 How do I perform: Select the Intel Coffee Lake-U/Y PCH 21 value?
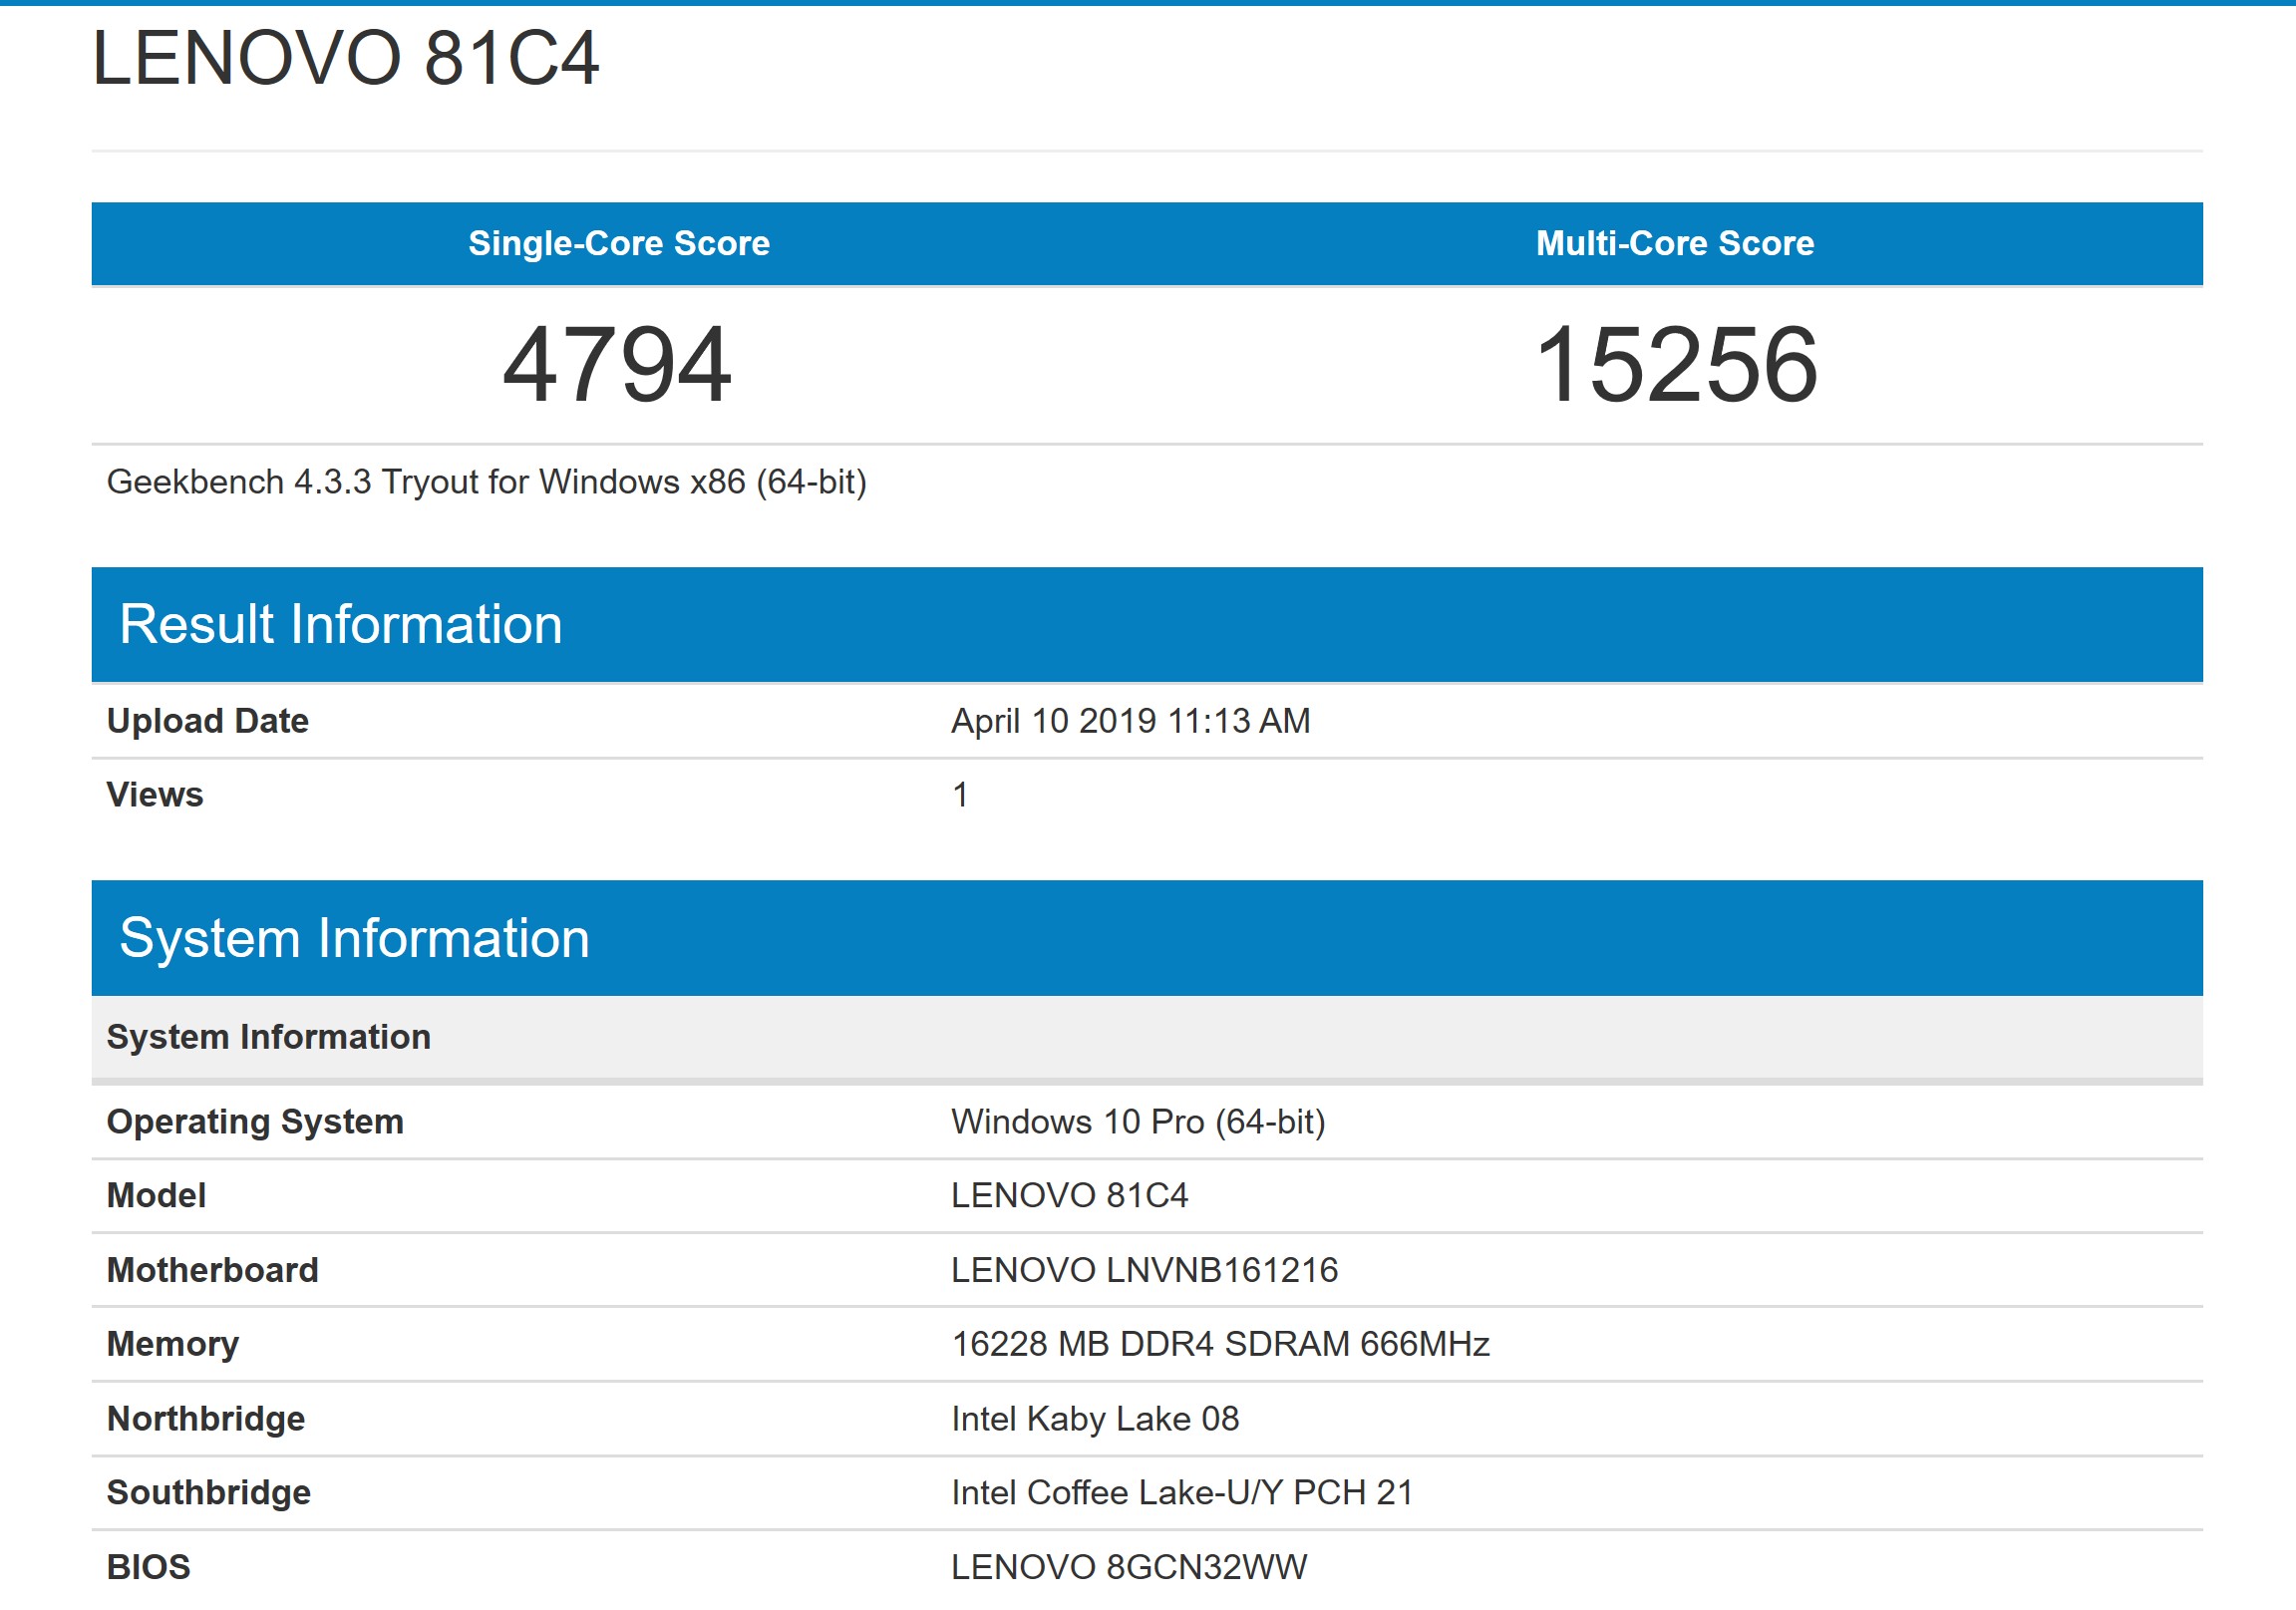(x=1182, y=1493)
